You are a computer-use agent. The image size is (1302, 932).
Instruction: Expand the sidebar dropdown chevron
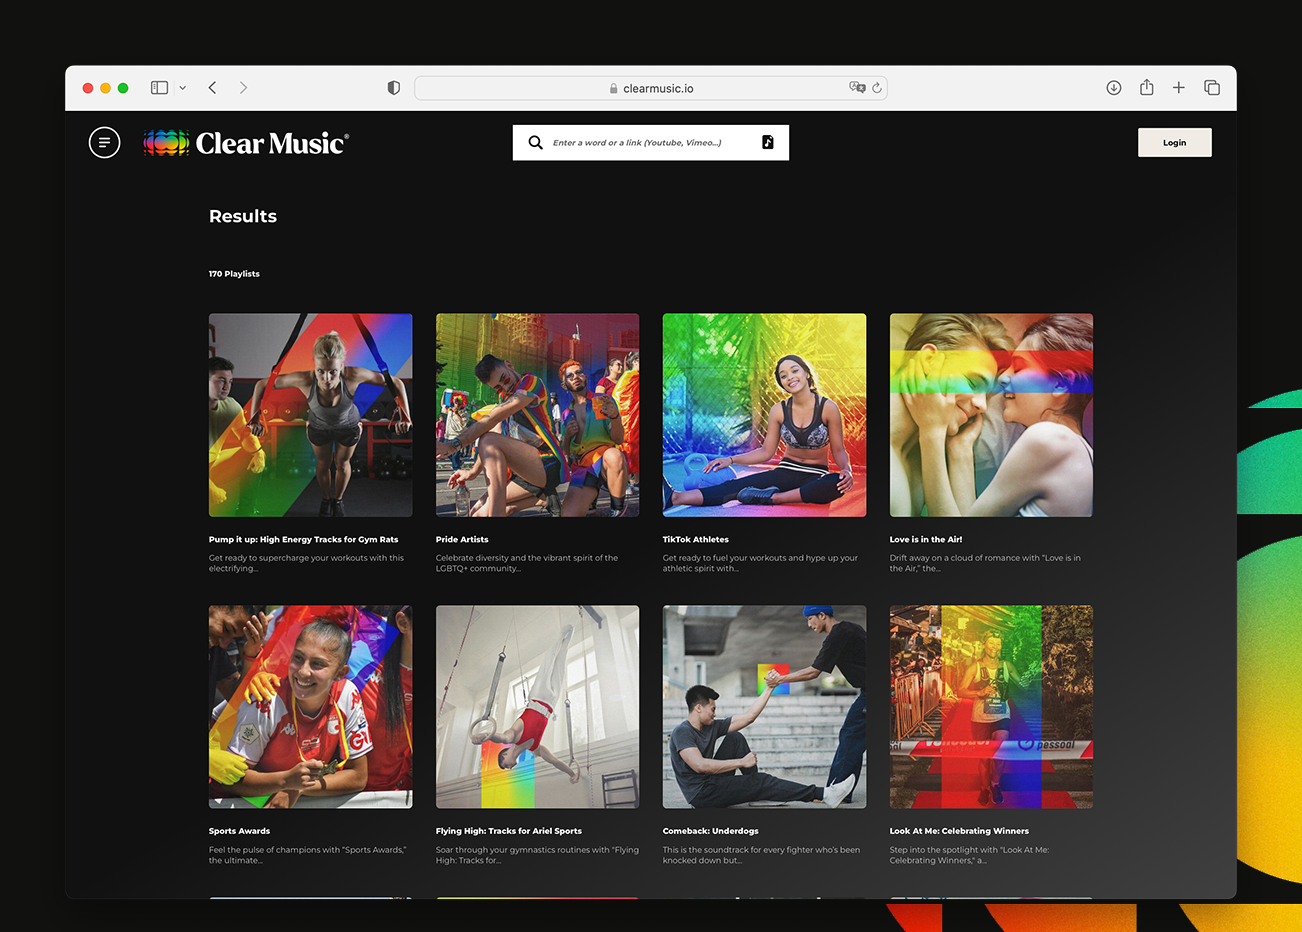pyautogui.click(x=182, y=88)
